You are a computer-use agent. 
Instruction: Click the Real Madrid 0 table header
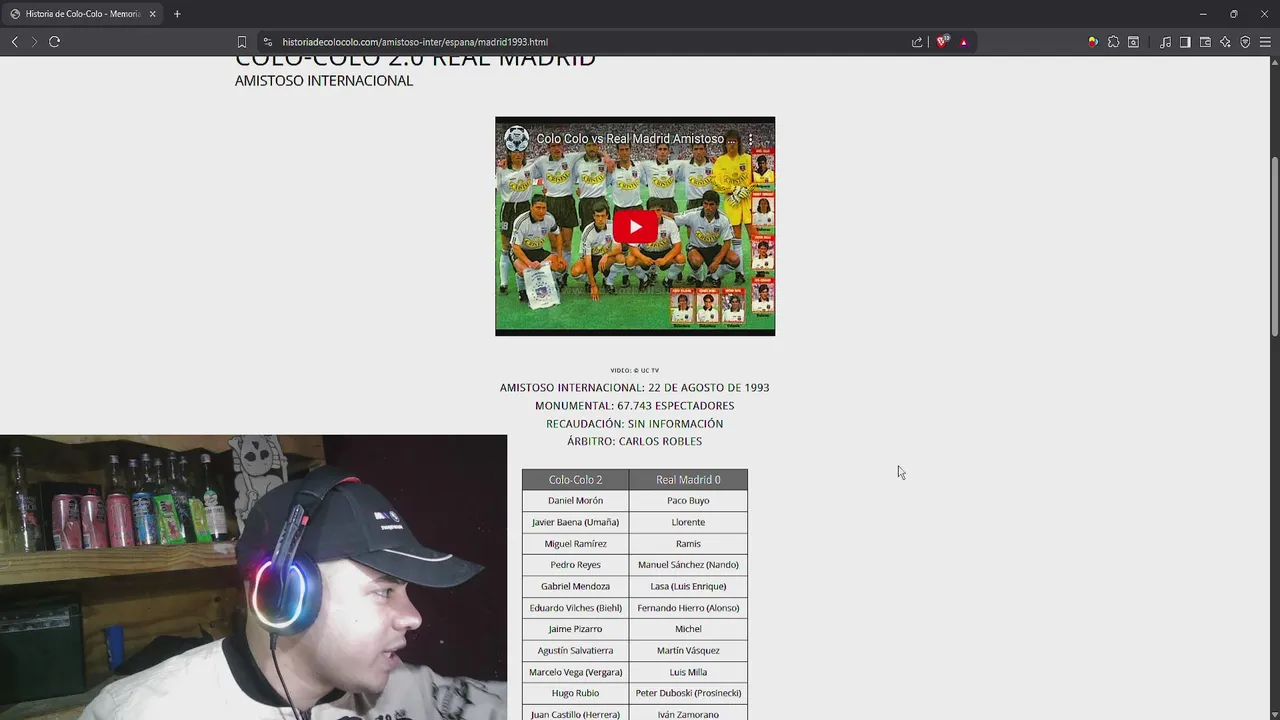(688, 480)
